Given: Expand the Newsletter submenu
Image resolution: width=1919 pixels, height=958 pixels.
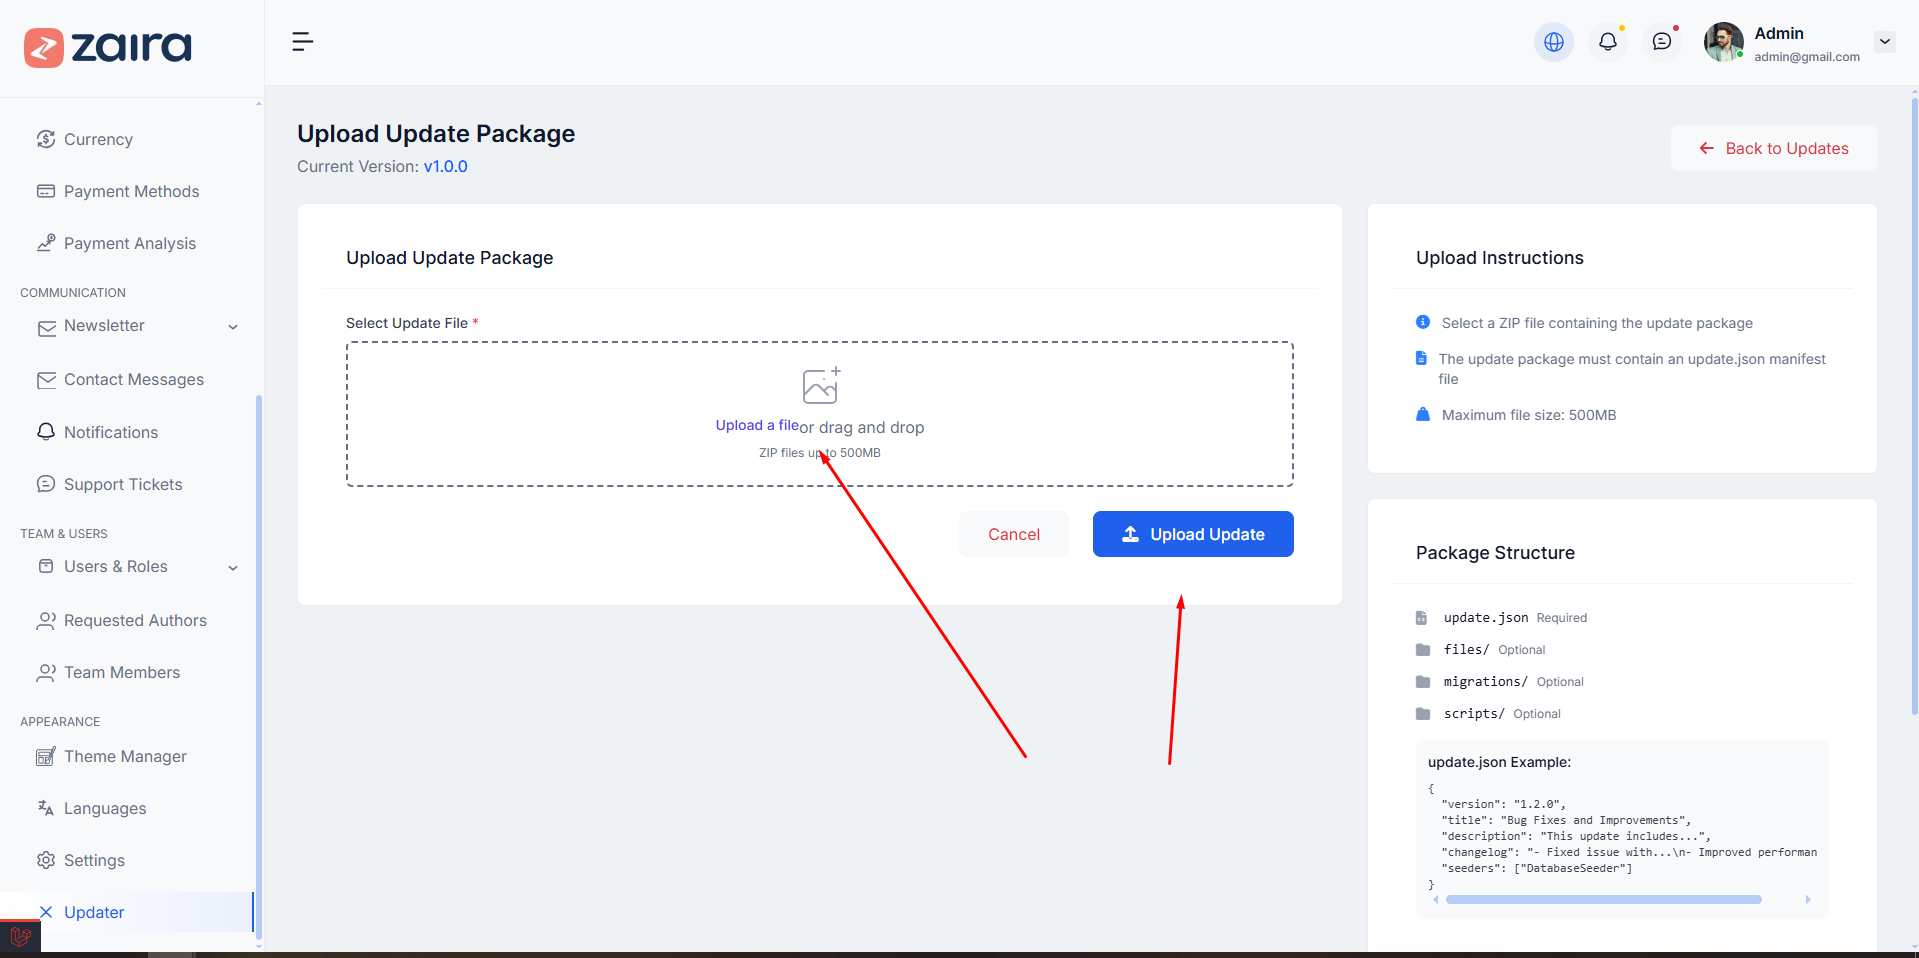Looking at the screenshot, I should 233,327.
